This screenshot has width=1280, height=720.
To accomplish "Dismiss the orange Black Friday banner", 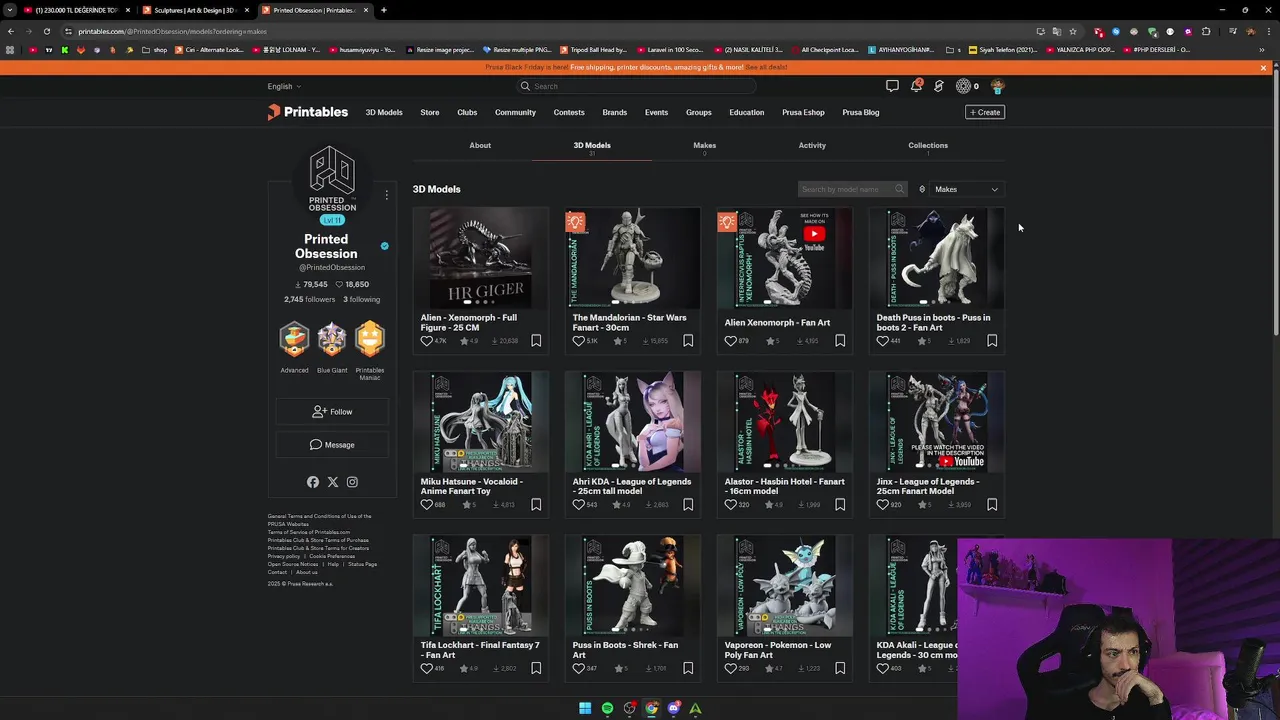I will pos(1263,68).
